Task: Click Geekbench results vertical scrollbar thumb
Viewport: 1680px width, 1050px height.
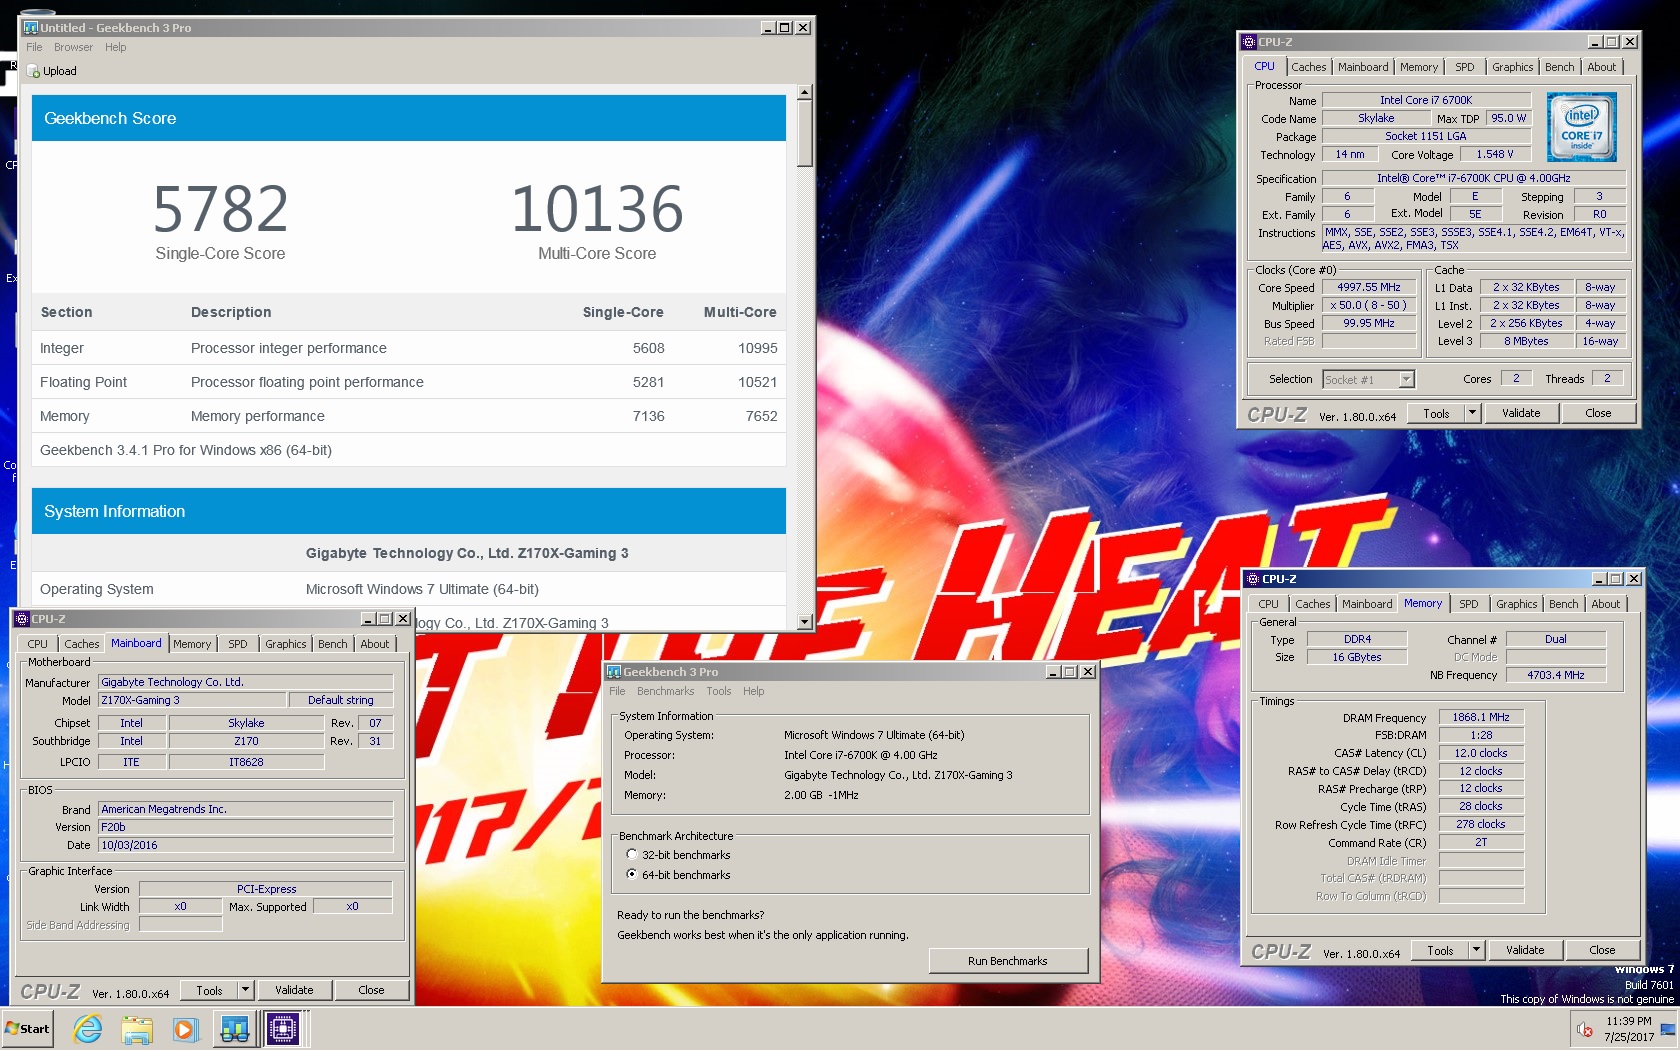Action: (x=805, y=133)
